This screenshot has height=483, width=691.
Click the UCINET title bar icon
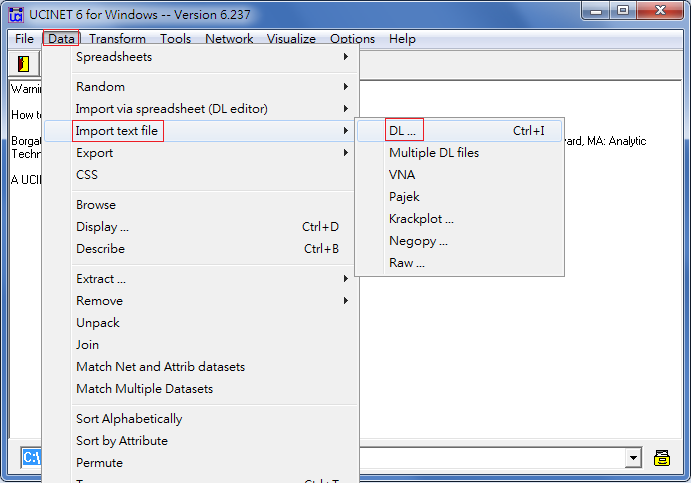point(16,15)
